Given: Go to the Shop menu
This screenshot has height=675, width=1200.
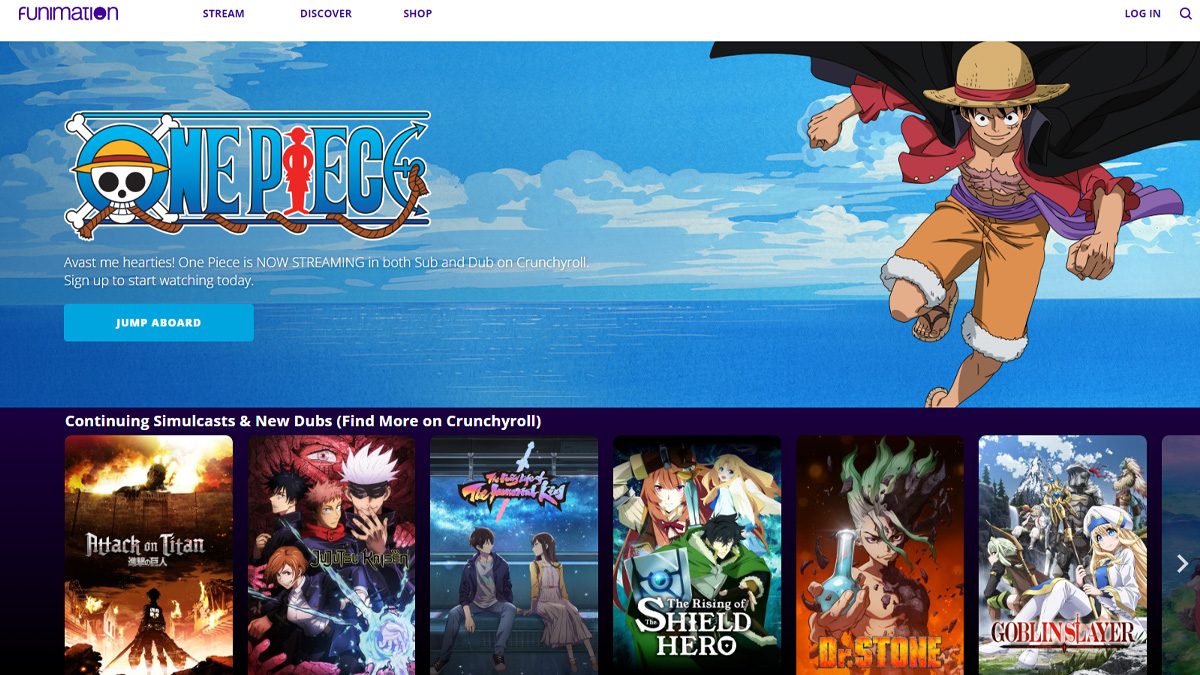Looking at the screenshot, I should click(417, 14).
